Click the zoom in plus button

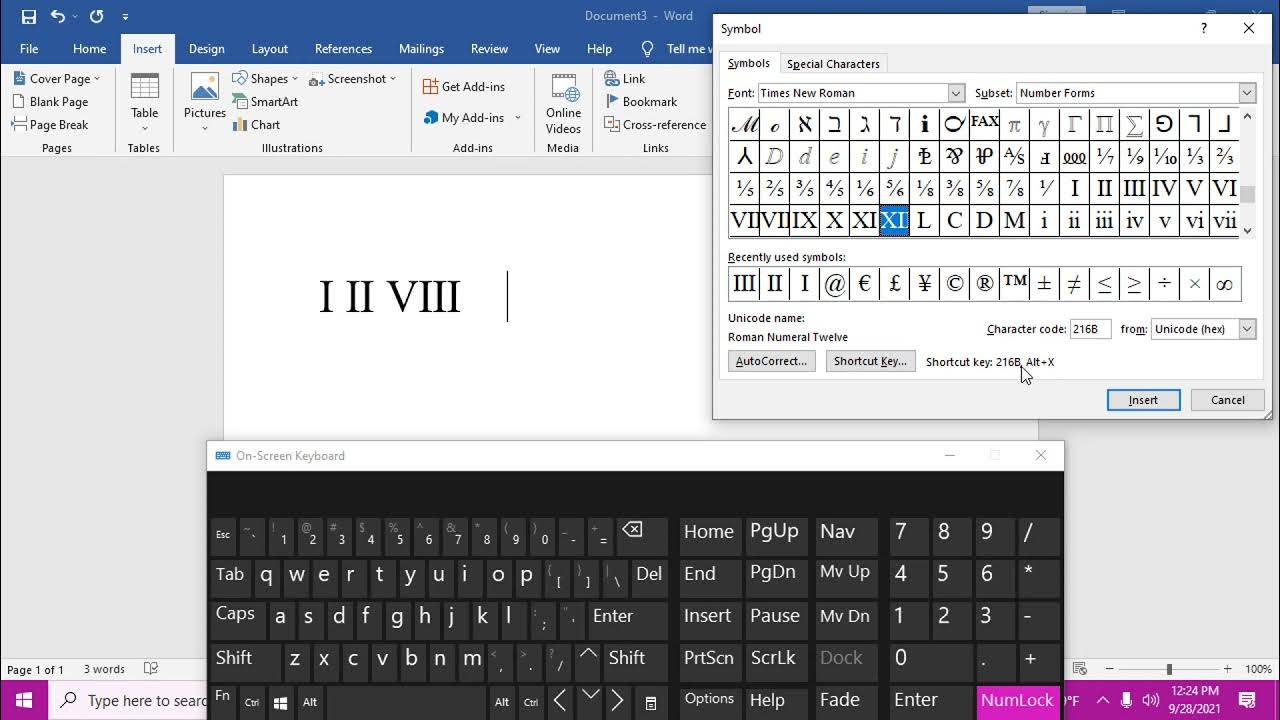click(1227, 669)
